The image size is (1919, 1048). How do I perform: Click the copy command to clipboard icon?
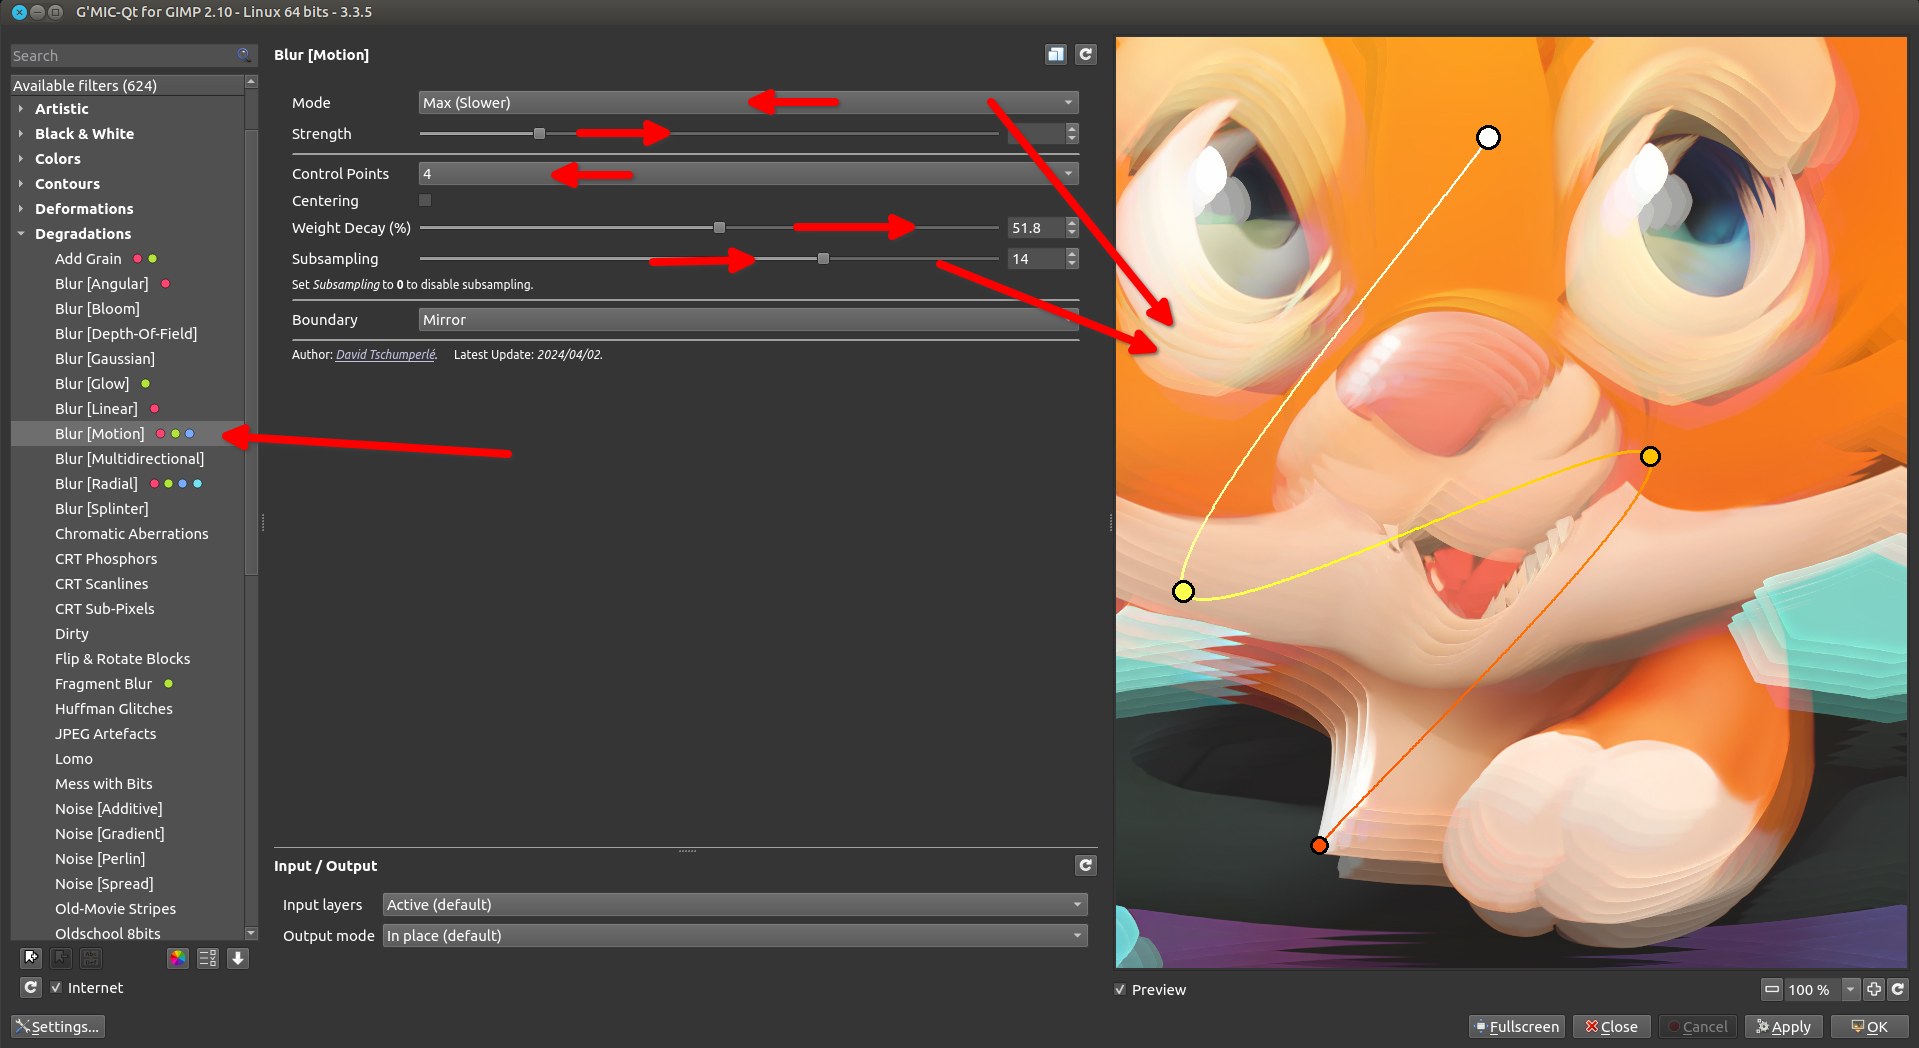[1056, 55]
